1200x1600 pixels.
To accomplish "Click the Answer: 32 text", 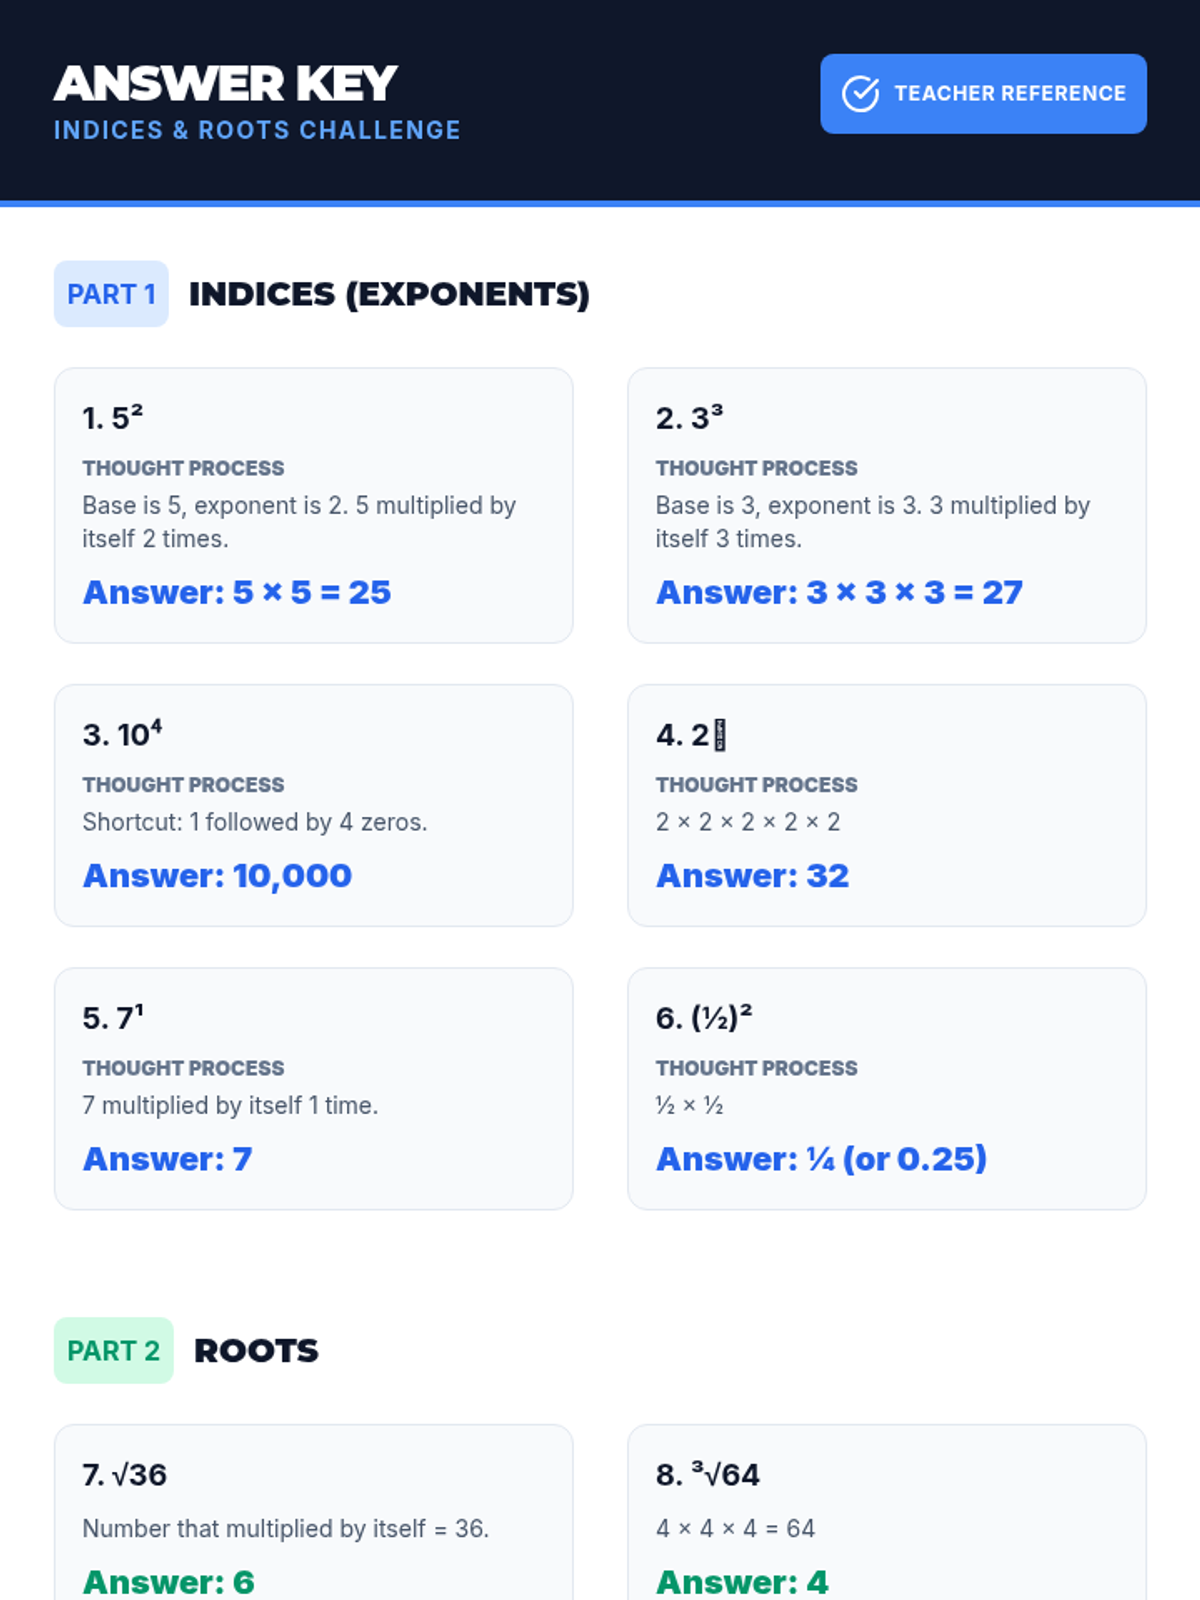I will (752, 876).
